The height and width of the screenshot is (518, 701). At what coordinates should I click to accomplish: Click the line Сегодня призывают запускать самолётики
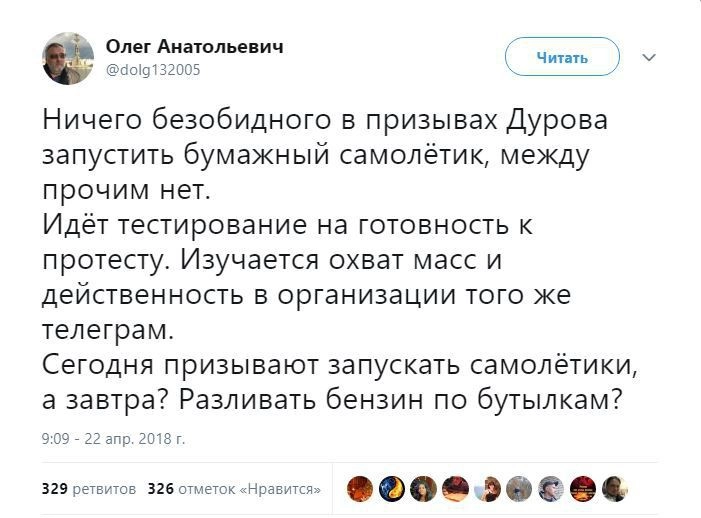pyautogui.click(x=341, y=363)
